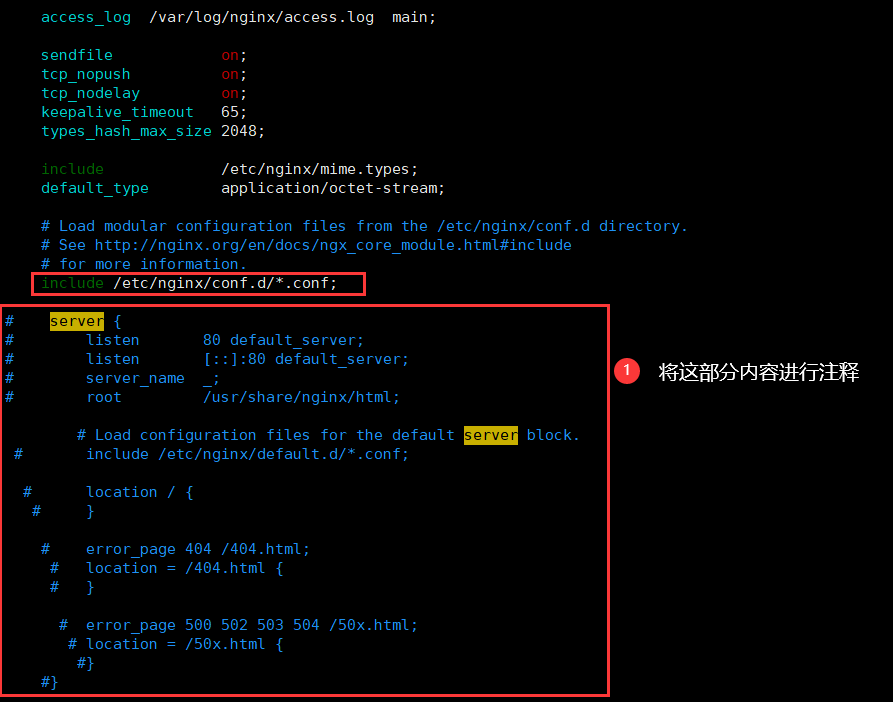Click the /etc/nginx/mime.types path
Screen dimensions: 893x702
point(316,169)
